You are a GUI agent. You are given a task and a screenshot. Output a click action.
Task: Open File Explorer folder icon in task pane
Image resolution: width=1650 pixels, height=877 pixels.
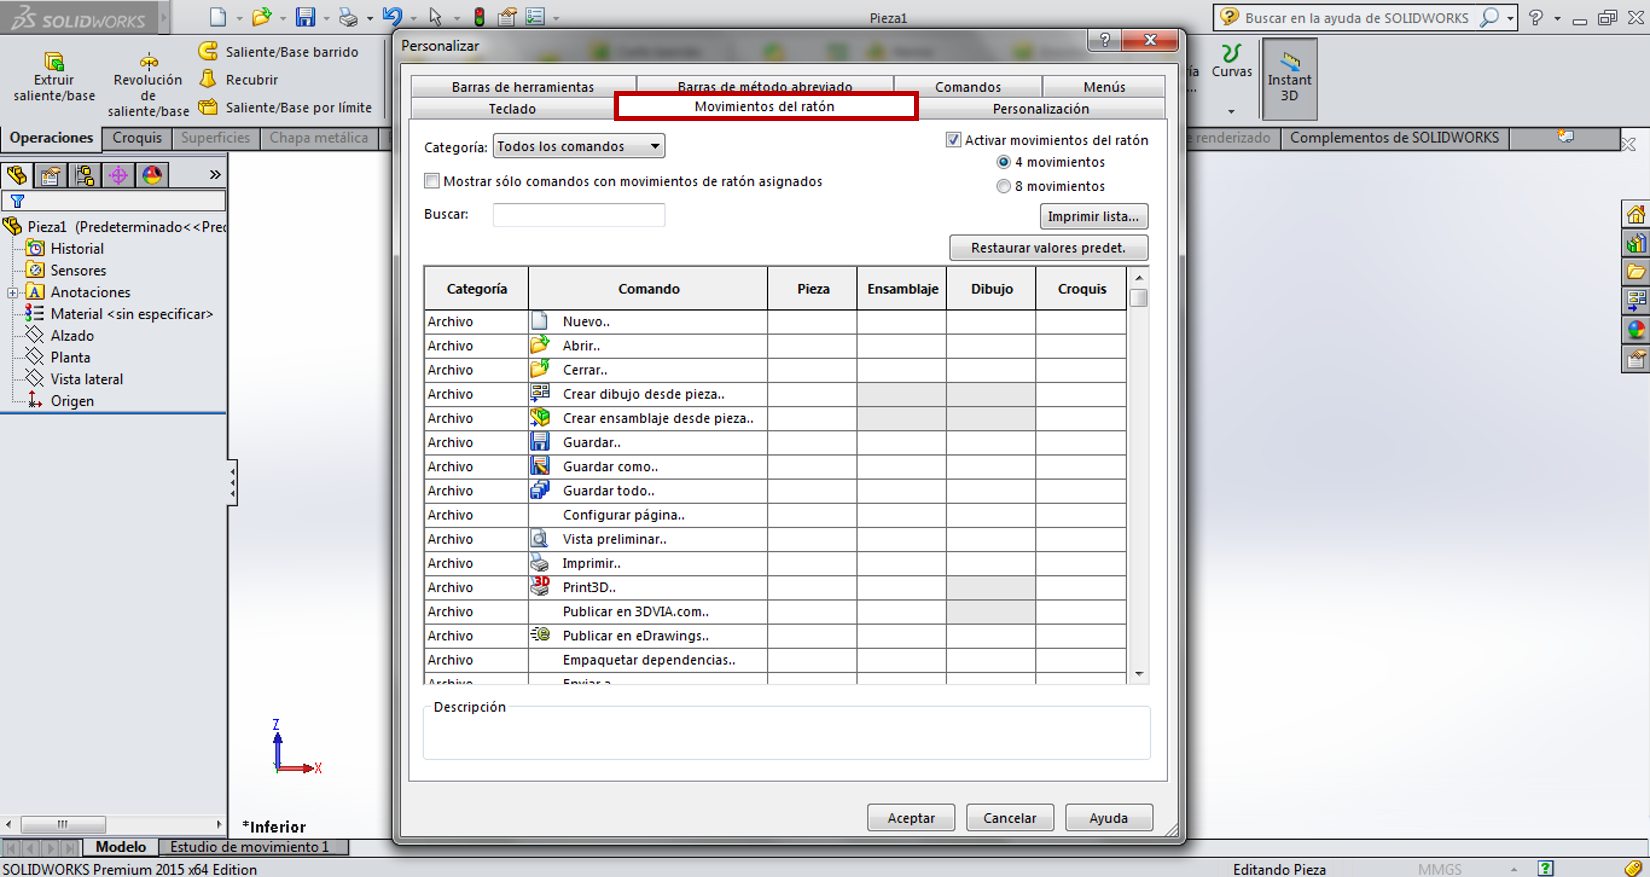(1636, 271)
